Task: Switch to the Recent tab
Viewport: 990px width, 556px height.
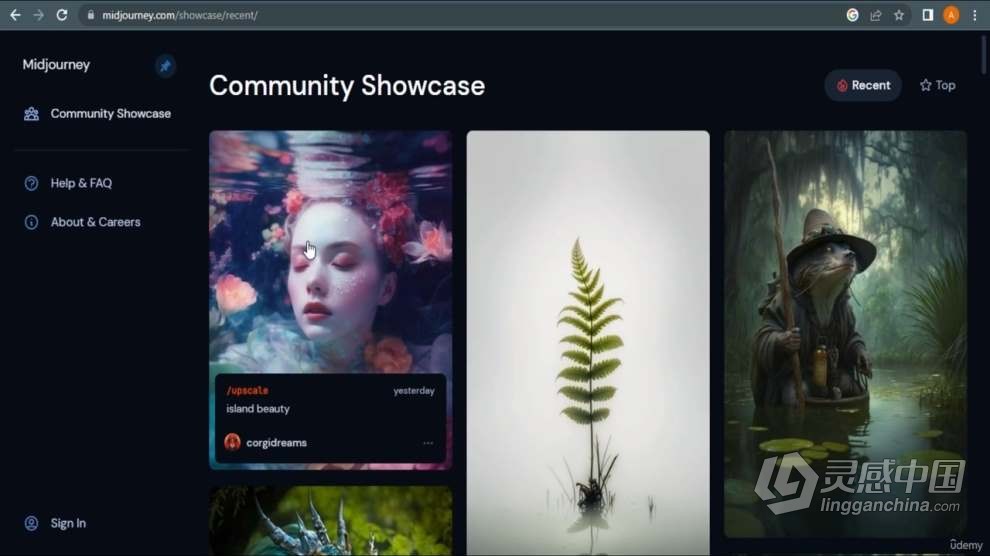Action: [x=863, y=85]
